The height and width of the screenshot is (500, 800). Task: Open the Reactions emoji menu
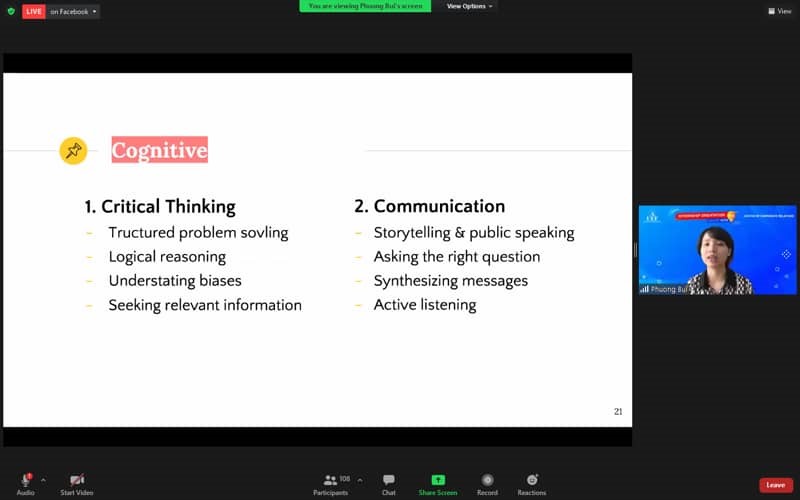coord(532,480)
